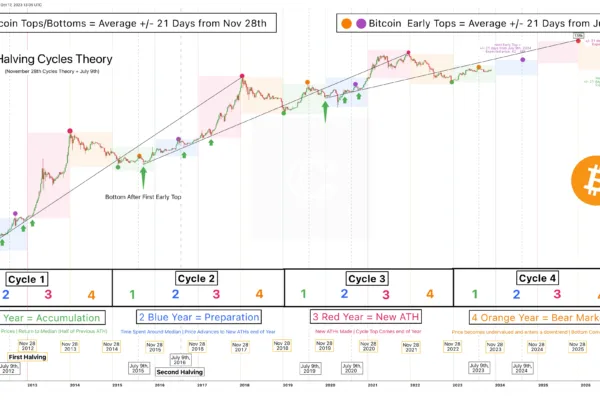Click the Nov 28 2024 date label
Image resolution: width=600 pixels, height=400 pixels.
click(x=536, y=347)
